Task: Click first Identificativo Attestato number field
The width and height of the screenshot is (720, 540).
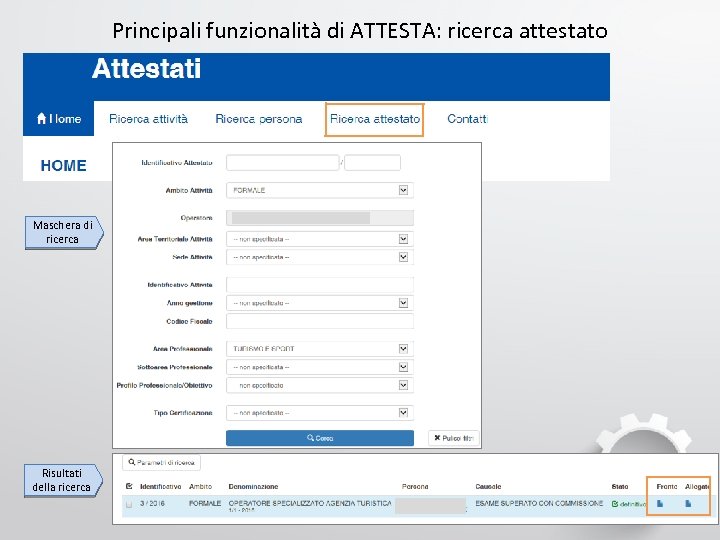Action: 282,163
